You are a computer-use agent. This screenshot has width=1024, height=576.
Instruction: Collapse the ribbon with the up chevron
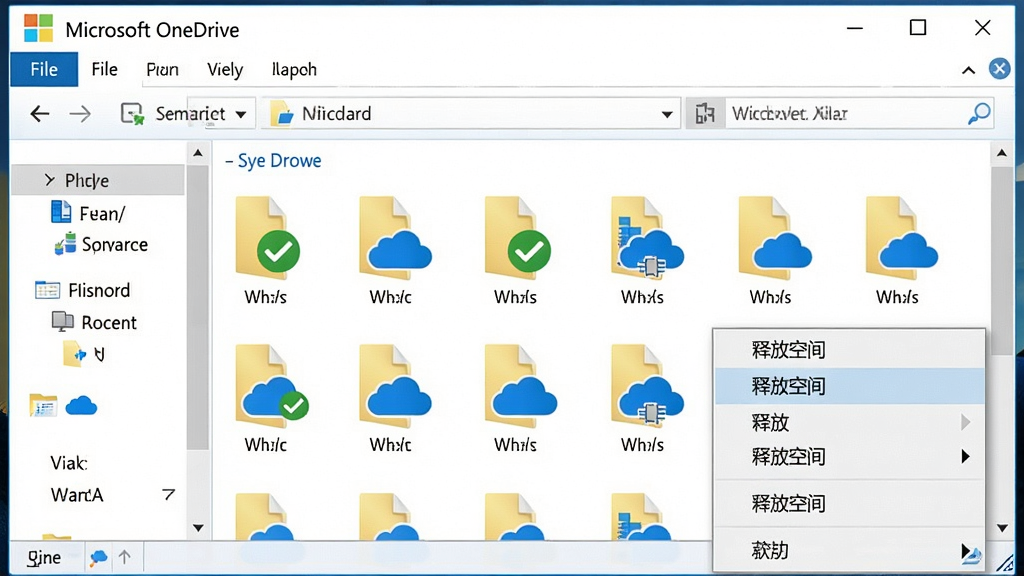968,70
